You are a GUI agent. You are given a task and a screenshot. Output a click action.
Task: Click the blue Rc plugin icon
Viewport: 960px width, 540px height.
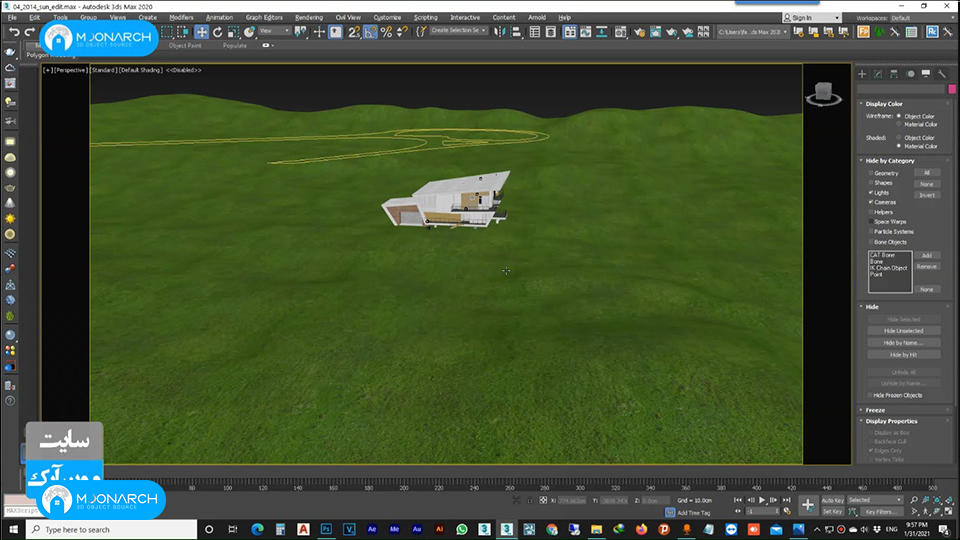[x=932, y=32]
